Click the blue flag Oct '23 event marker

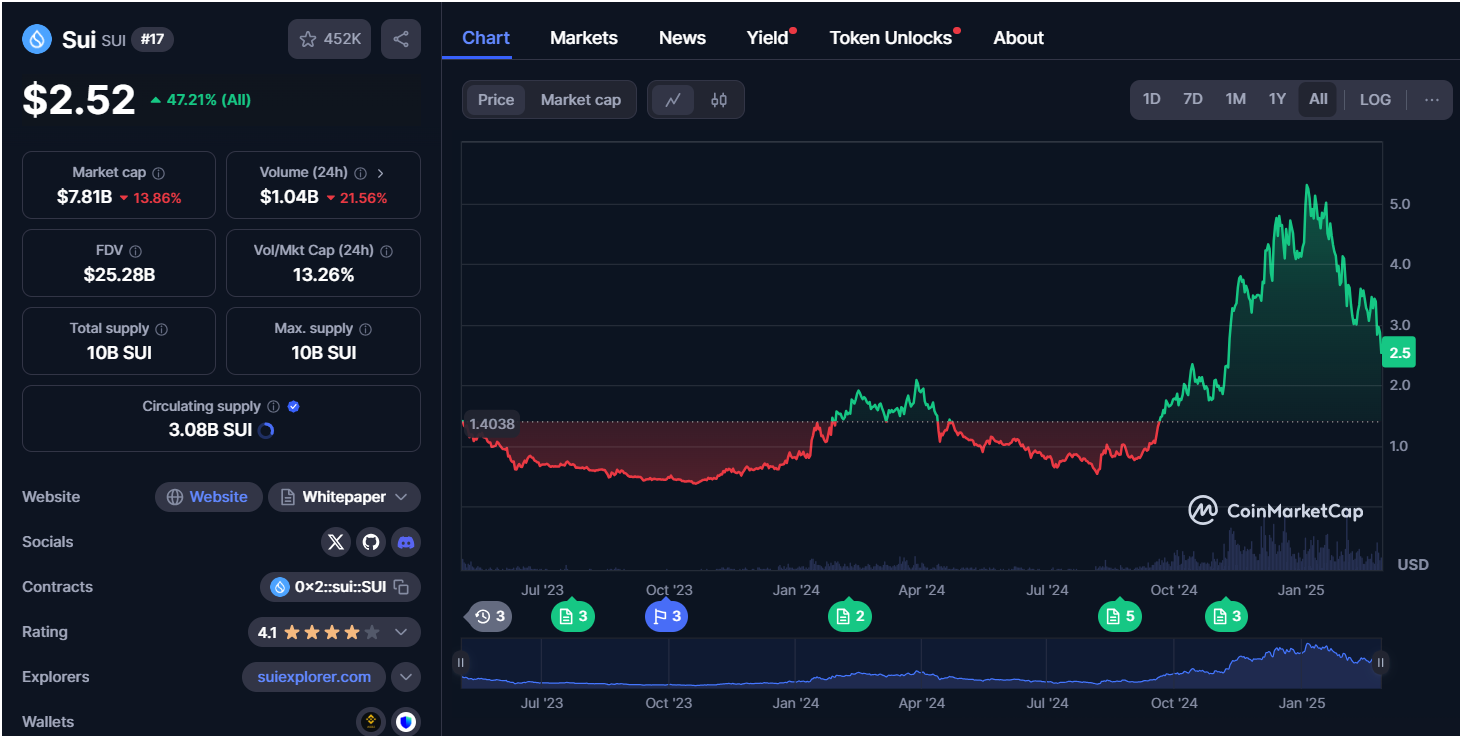click(666, 616)
